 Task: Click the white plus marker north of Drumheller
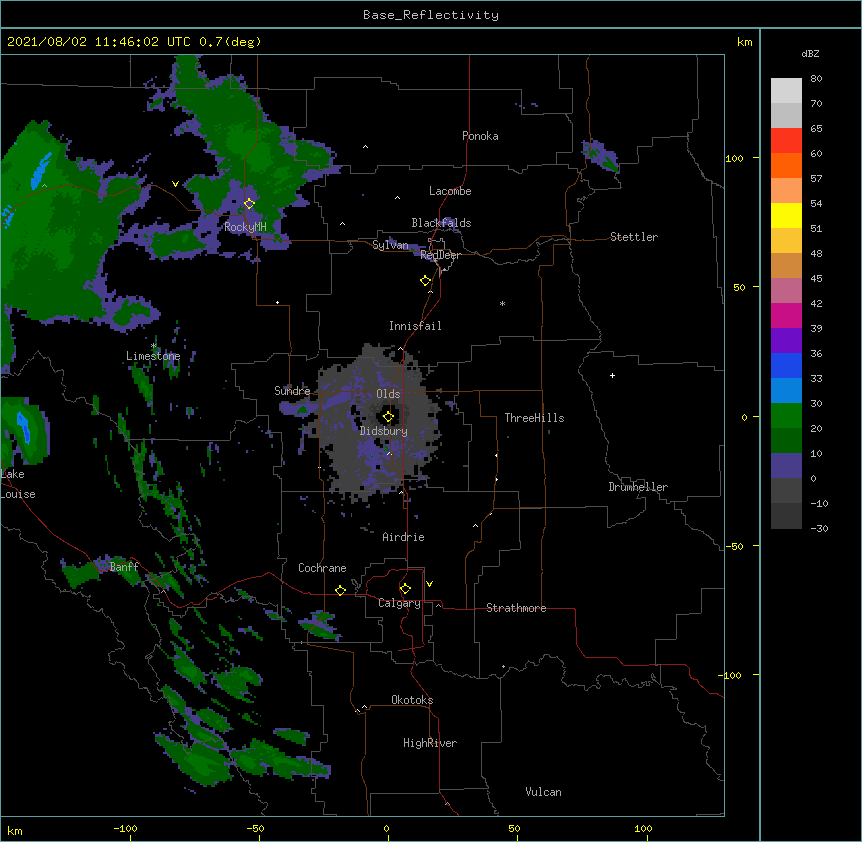612,375
